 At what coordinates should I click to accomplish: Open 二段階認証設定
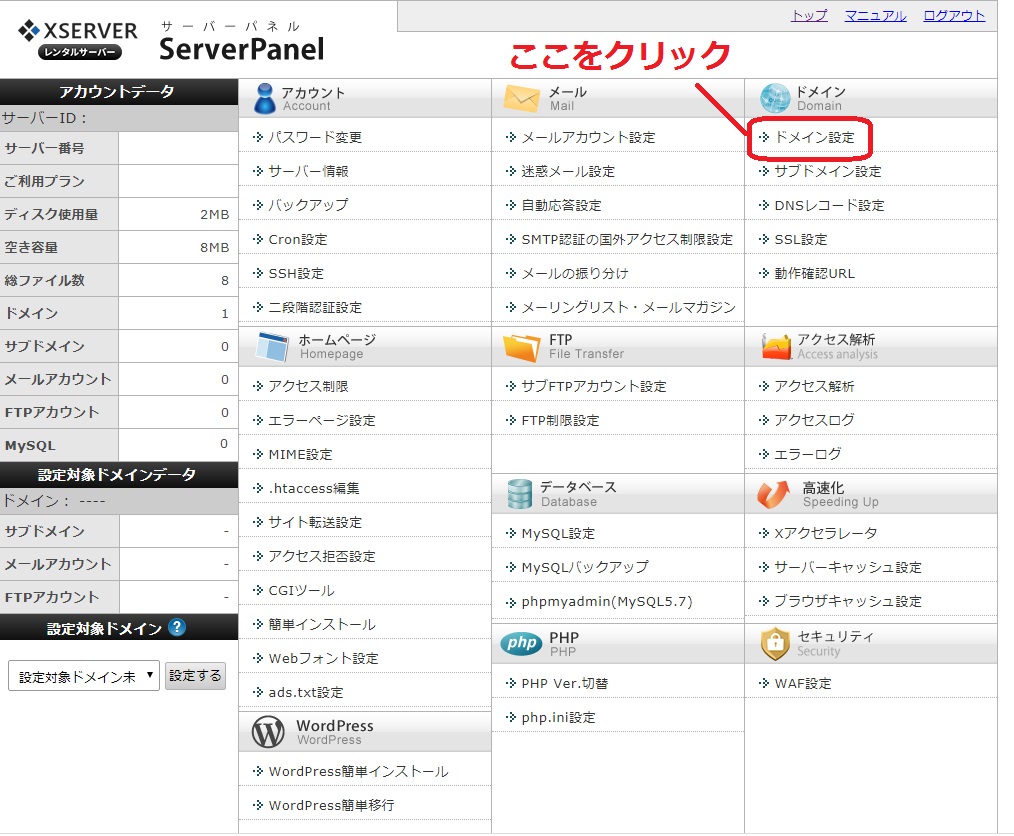pos(315,307)
